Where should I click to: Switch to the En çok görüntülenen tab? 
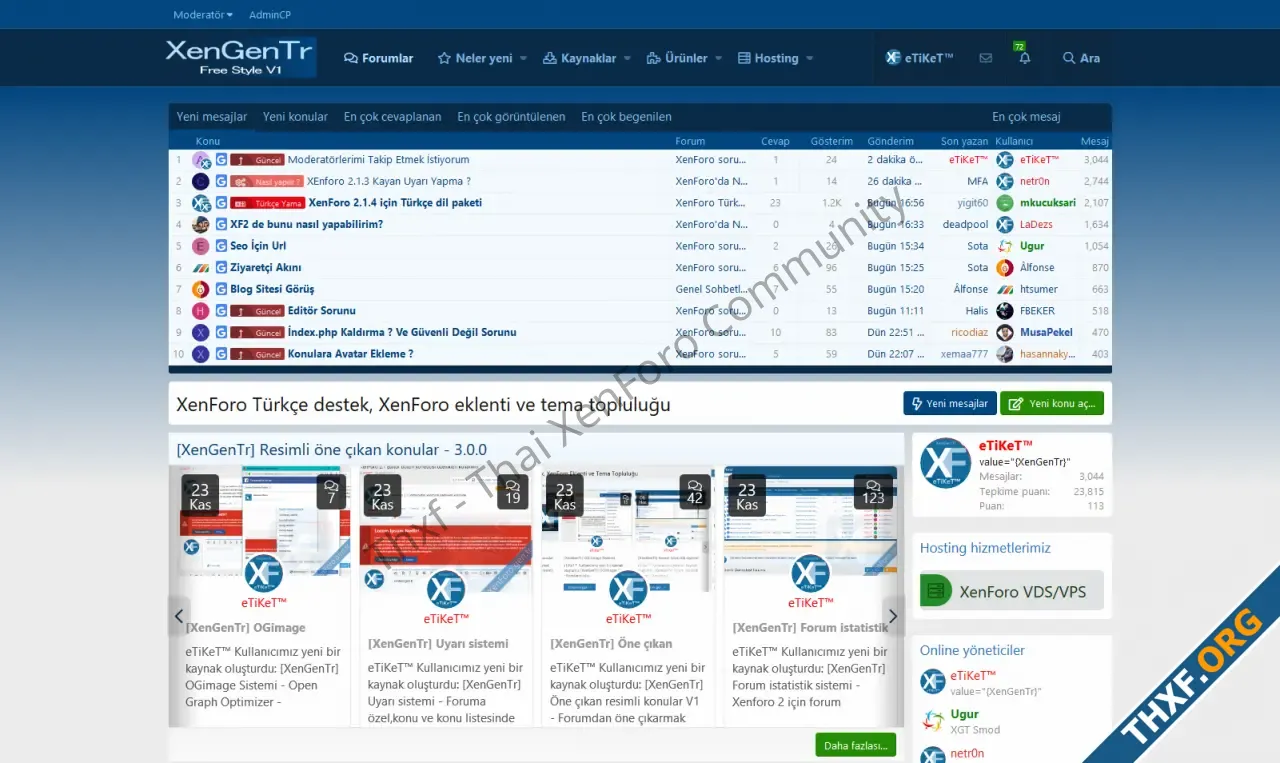(511, 117)
